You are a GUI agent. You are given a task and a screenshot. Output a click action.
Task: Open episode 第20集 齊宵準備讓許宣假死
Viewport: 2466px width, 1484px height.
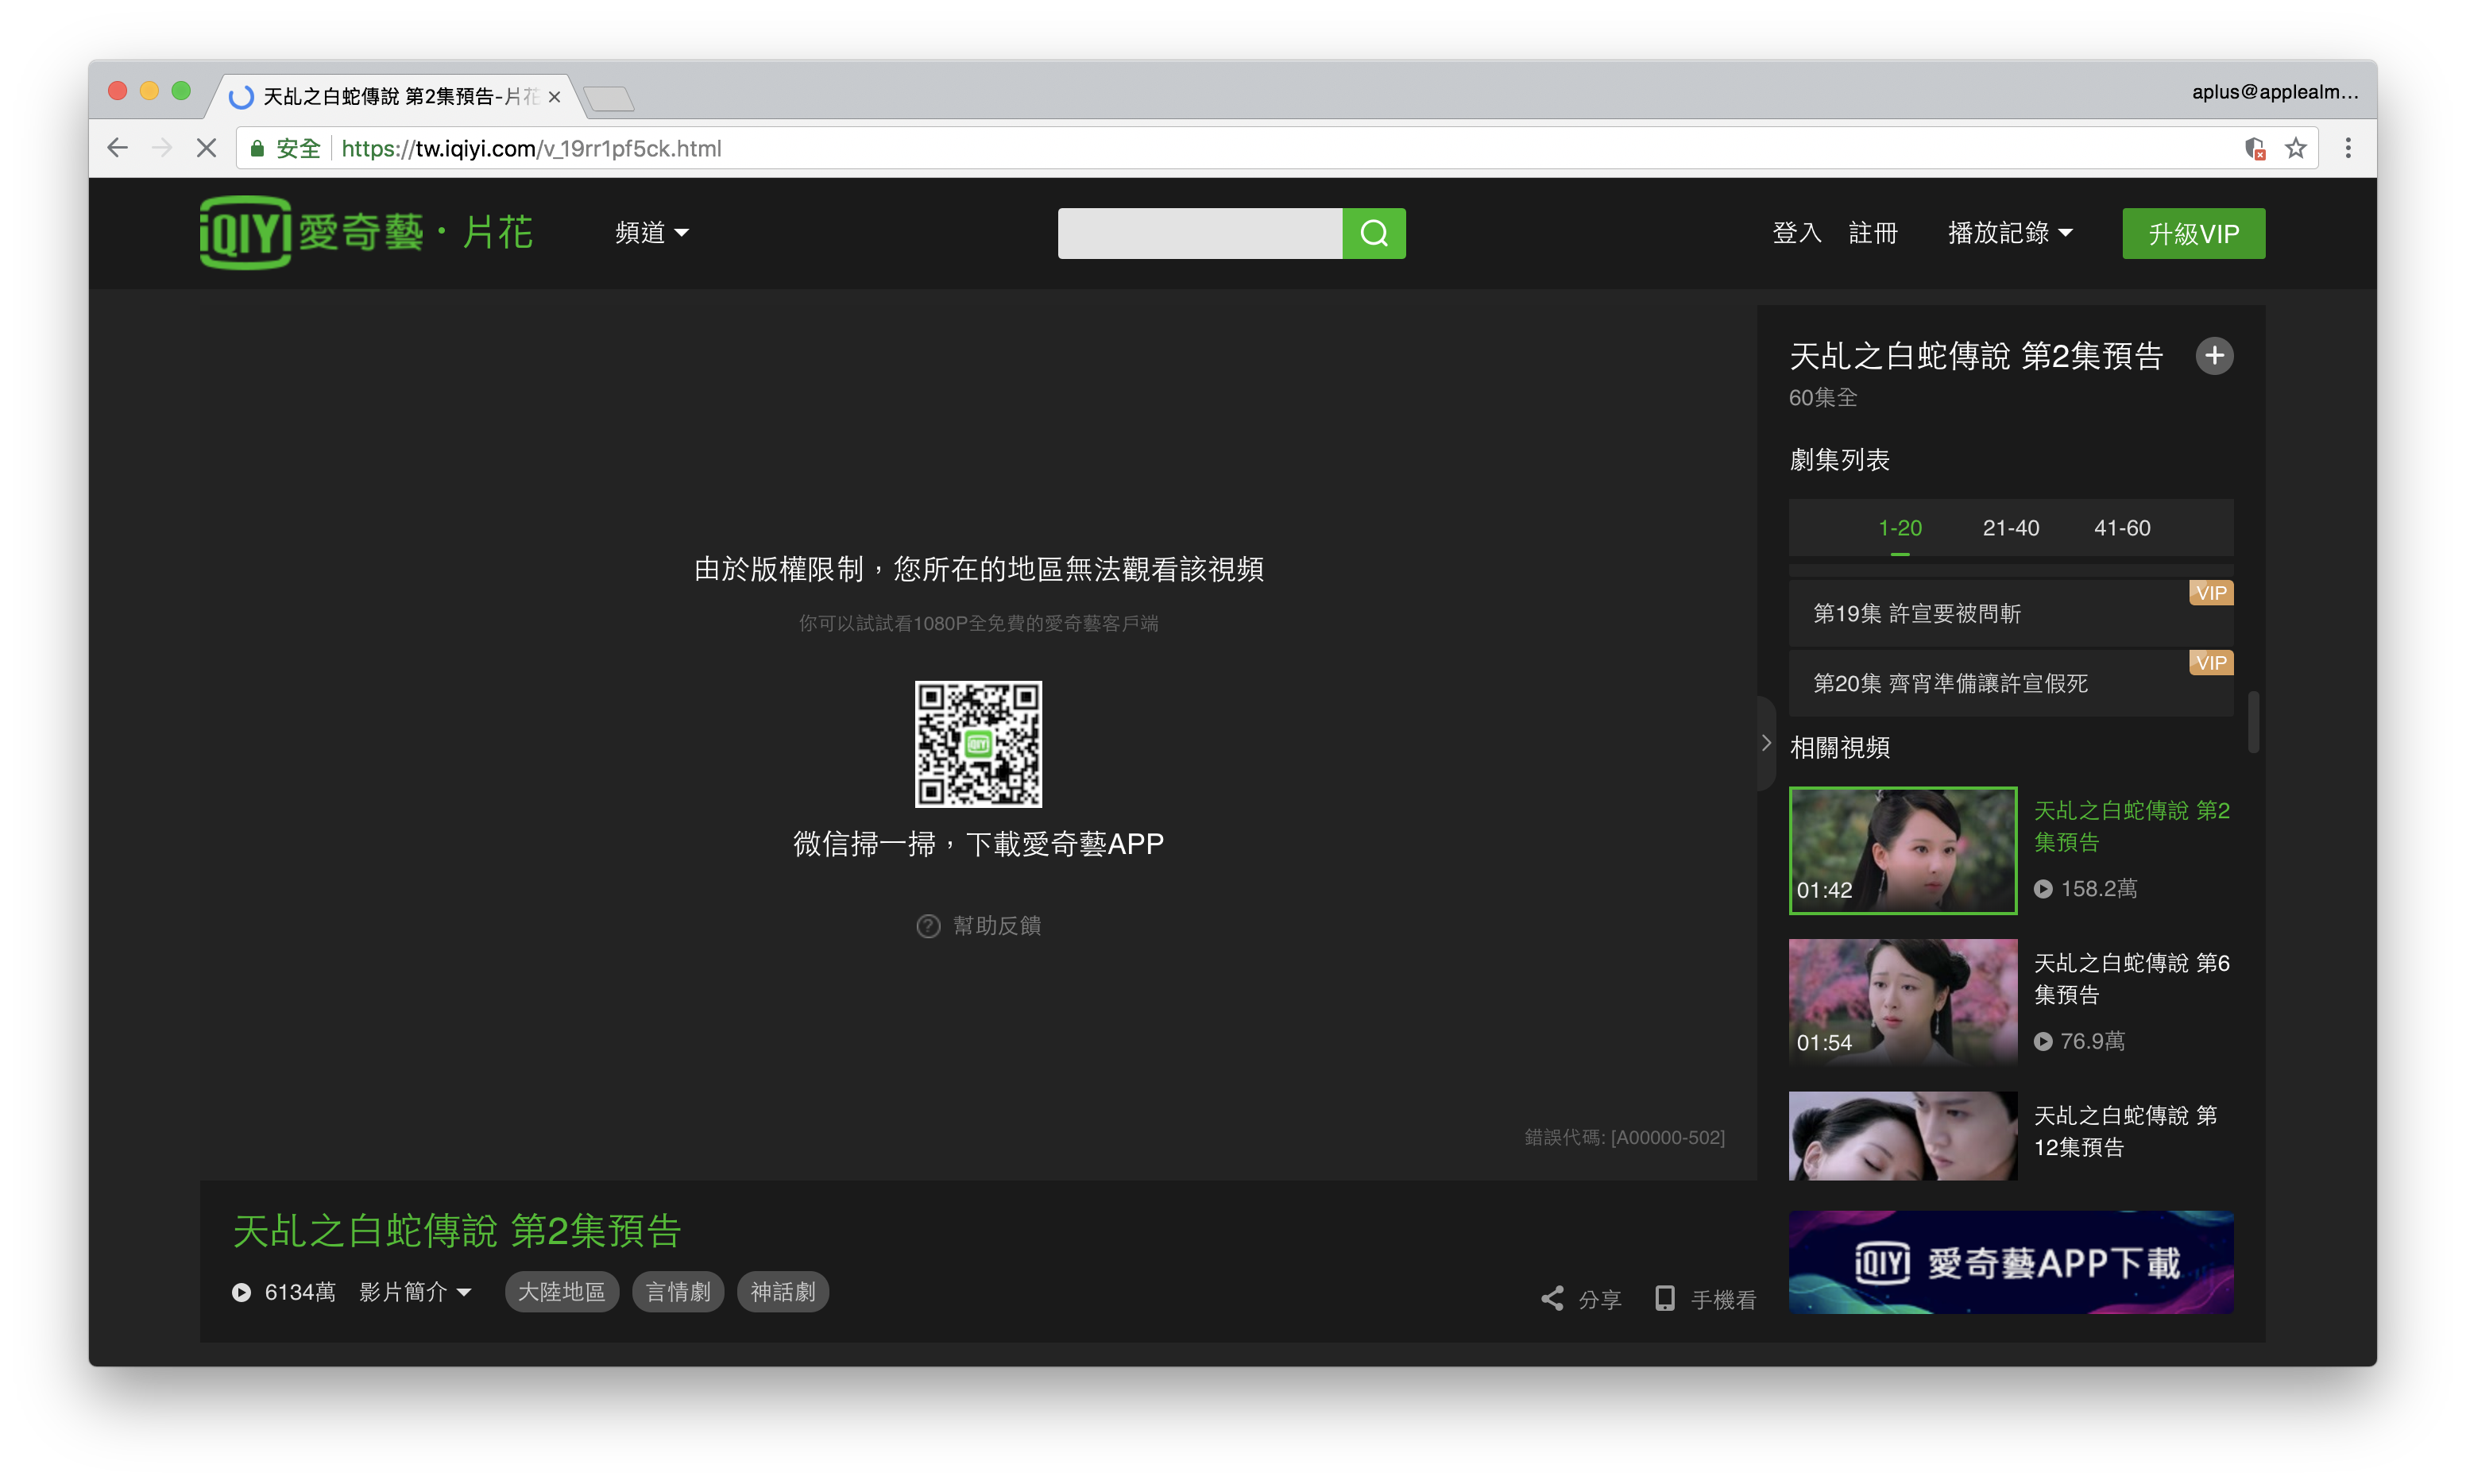coord(2010,683)
